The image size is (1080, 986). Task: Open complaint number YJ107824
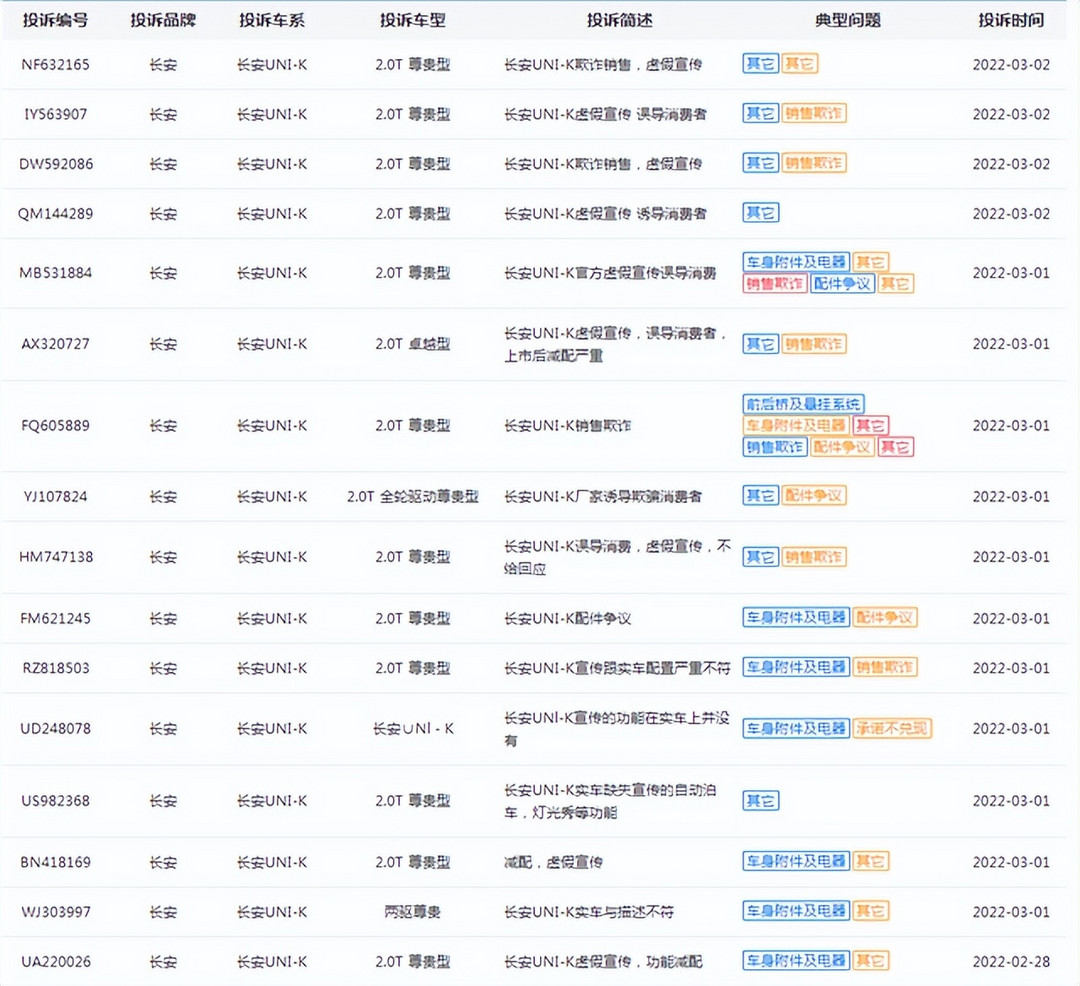click(55, 496)
